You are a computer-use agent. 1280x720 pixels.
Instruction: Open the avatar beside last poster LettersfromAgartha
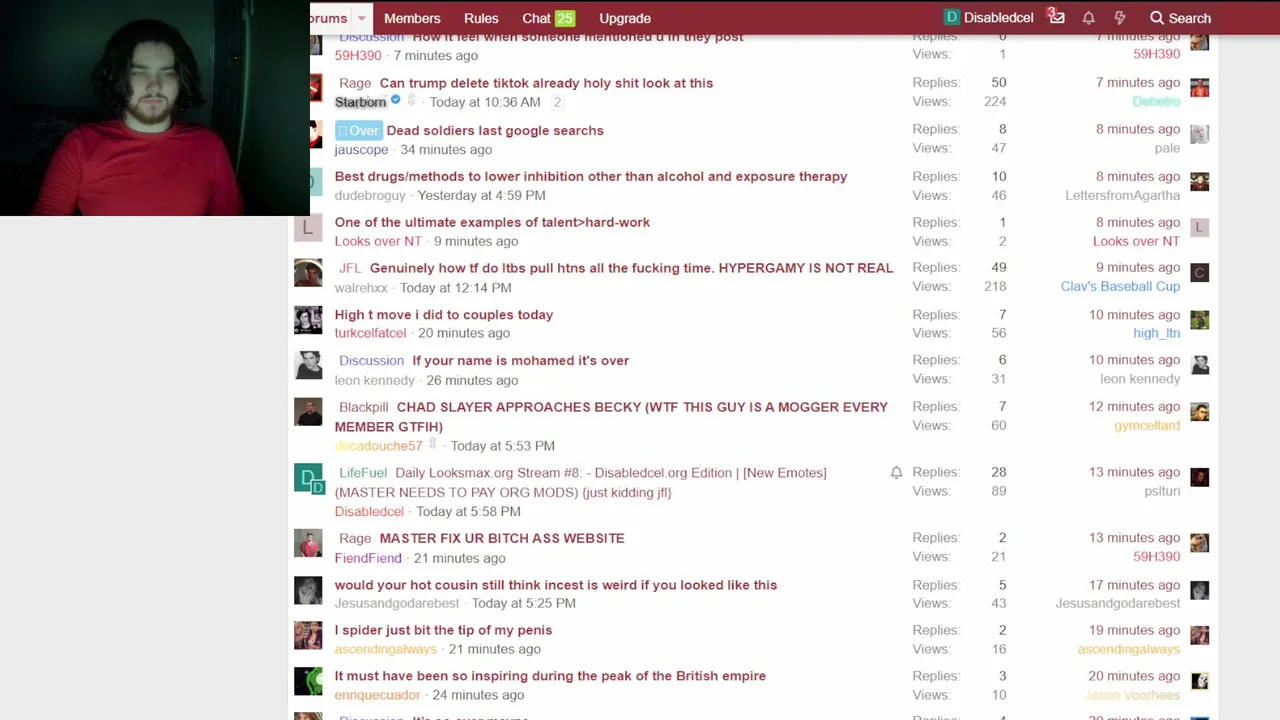click(x=1200, y=181)
